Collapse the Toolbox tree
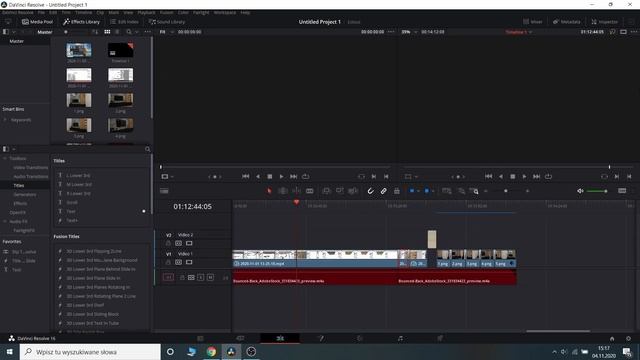 click(5, 158)
